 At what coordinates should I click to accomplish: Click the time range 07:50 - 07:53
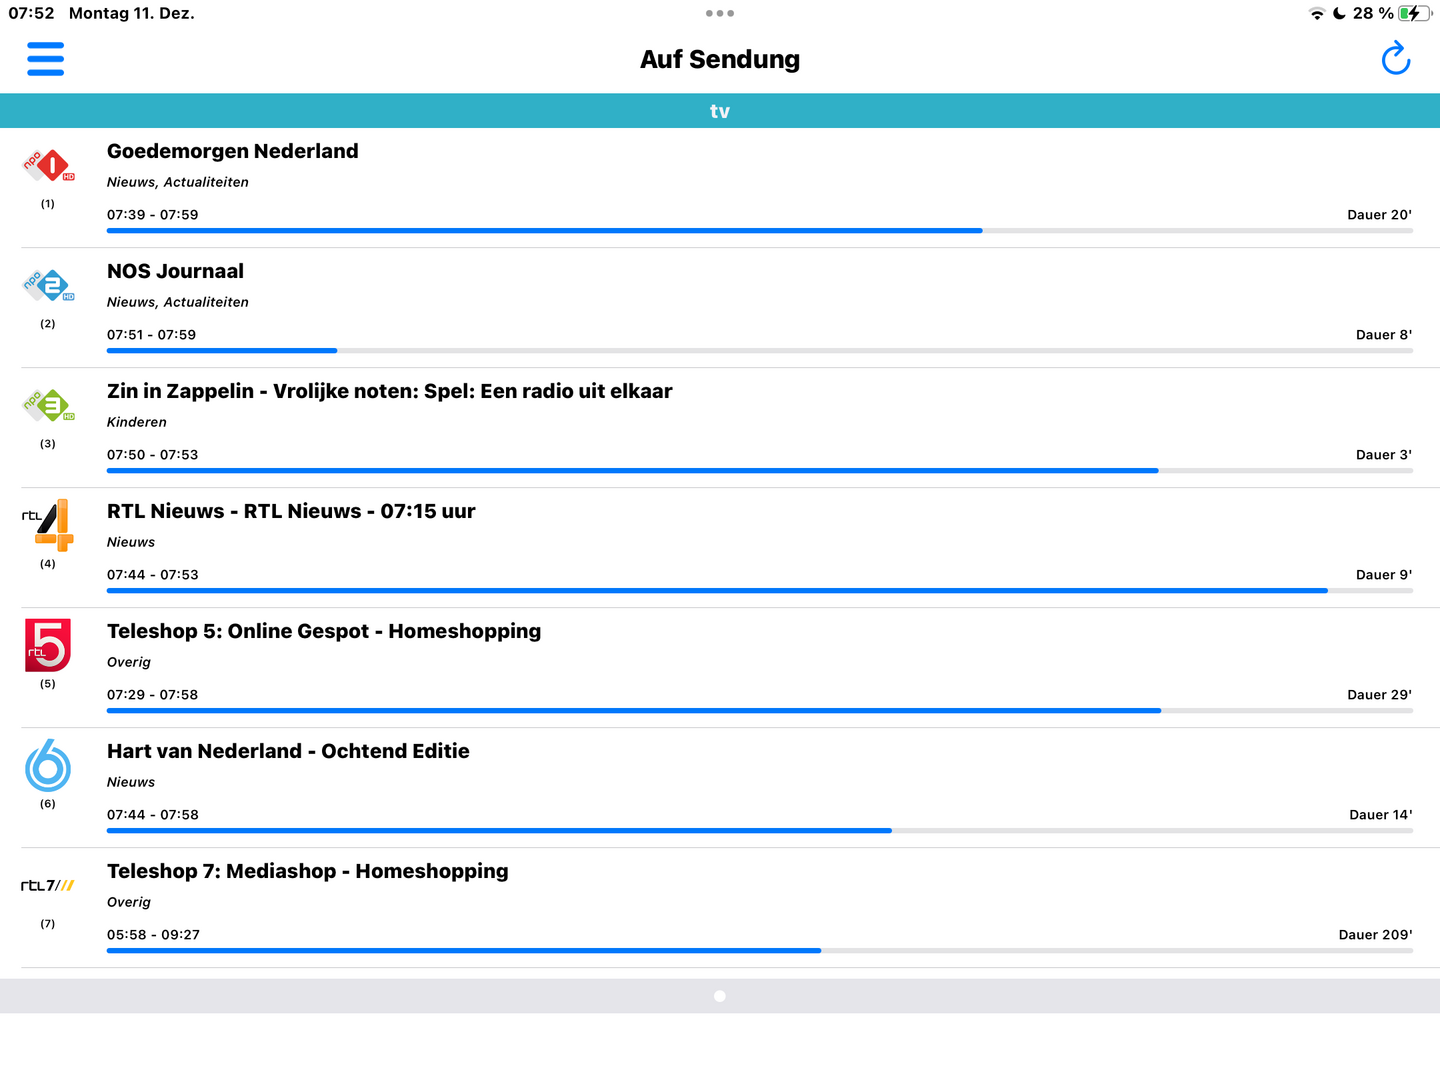pyautogui.click(x=153, y=455)
